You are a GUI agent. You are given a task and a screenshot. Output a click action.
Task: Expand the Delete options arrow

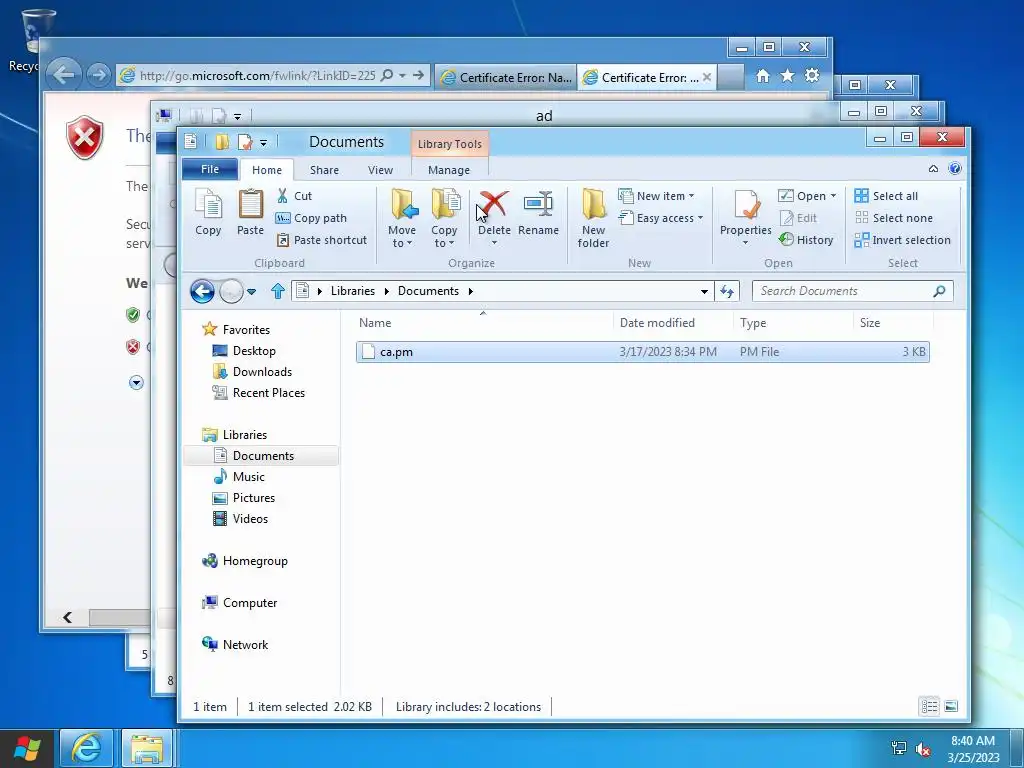tap(494, 243)
